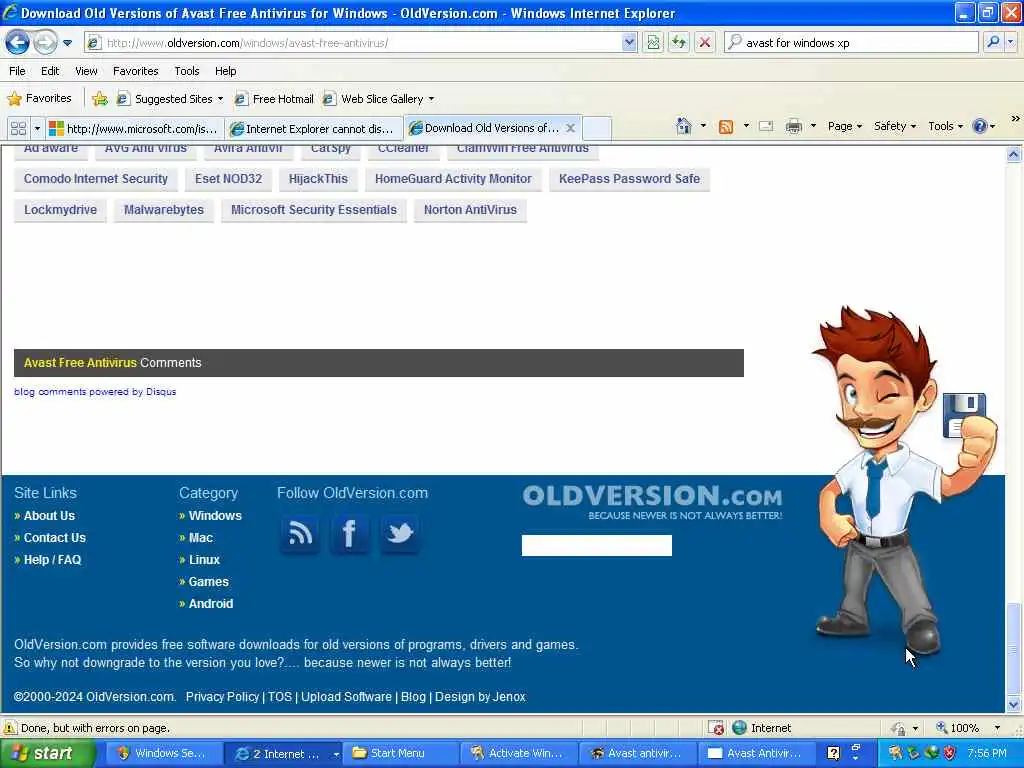Image resolution: width=1024 pixels, height=768 pixels.
Task: Open the Android category link
Action: tap(210, 604)
